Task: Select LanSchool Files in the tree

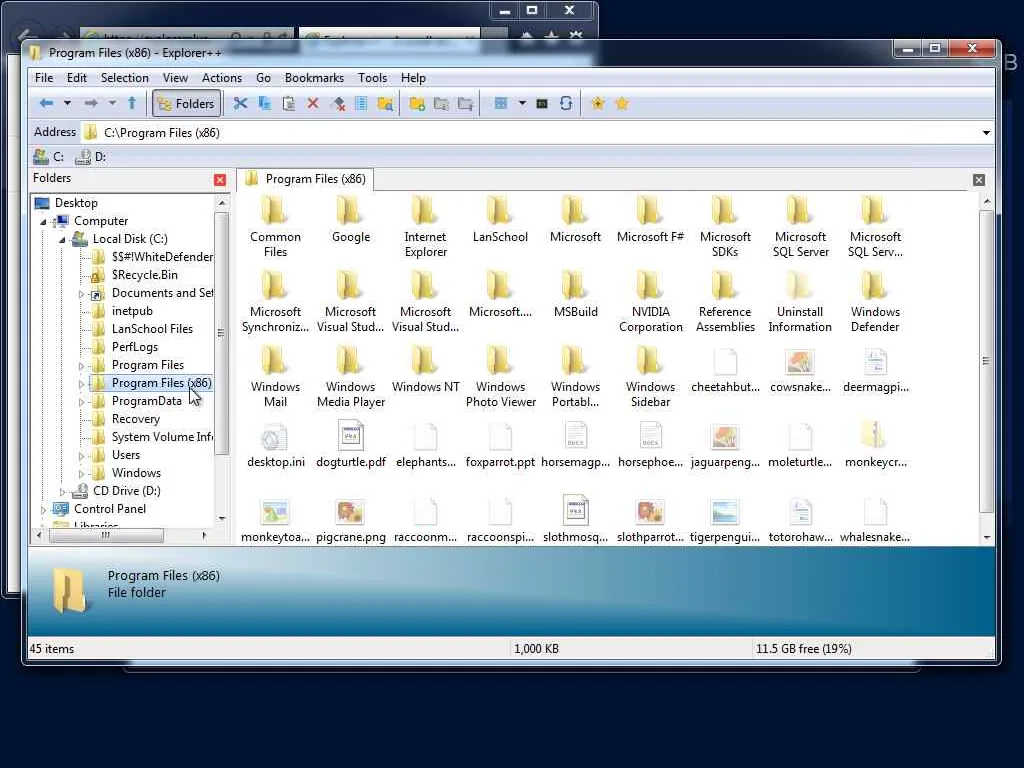Action: pos(152,329)
